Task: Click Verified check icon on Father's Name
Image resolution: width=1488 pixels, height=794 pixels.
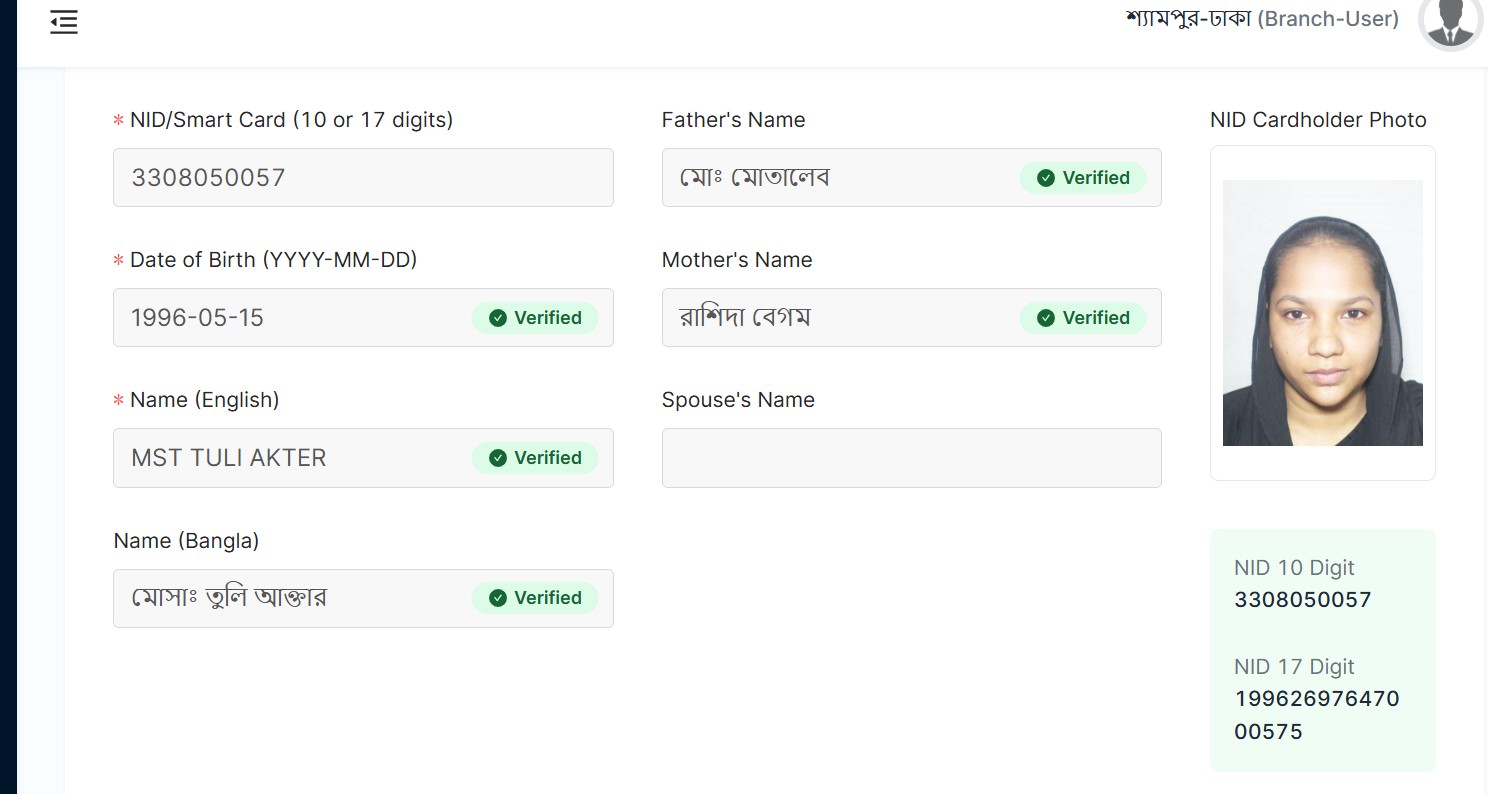Action: (1046, 178)
